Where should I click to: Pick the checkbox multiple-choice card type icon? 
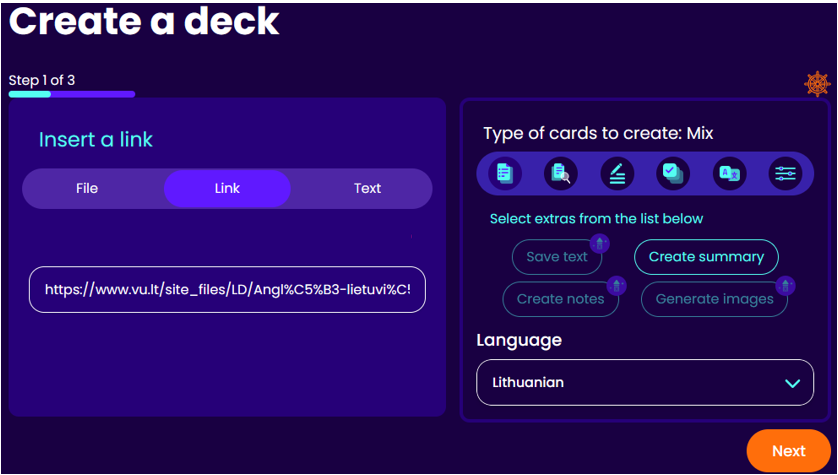click(673, 174)
